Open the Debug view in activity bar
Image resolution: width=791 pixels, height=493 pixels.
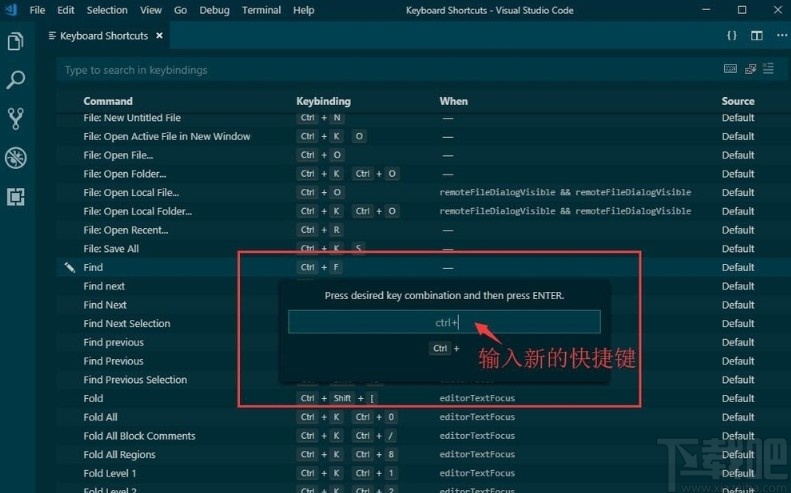pos(16,158)
